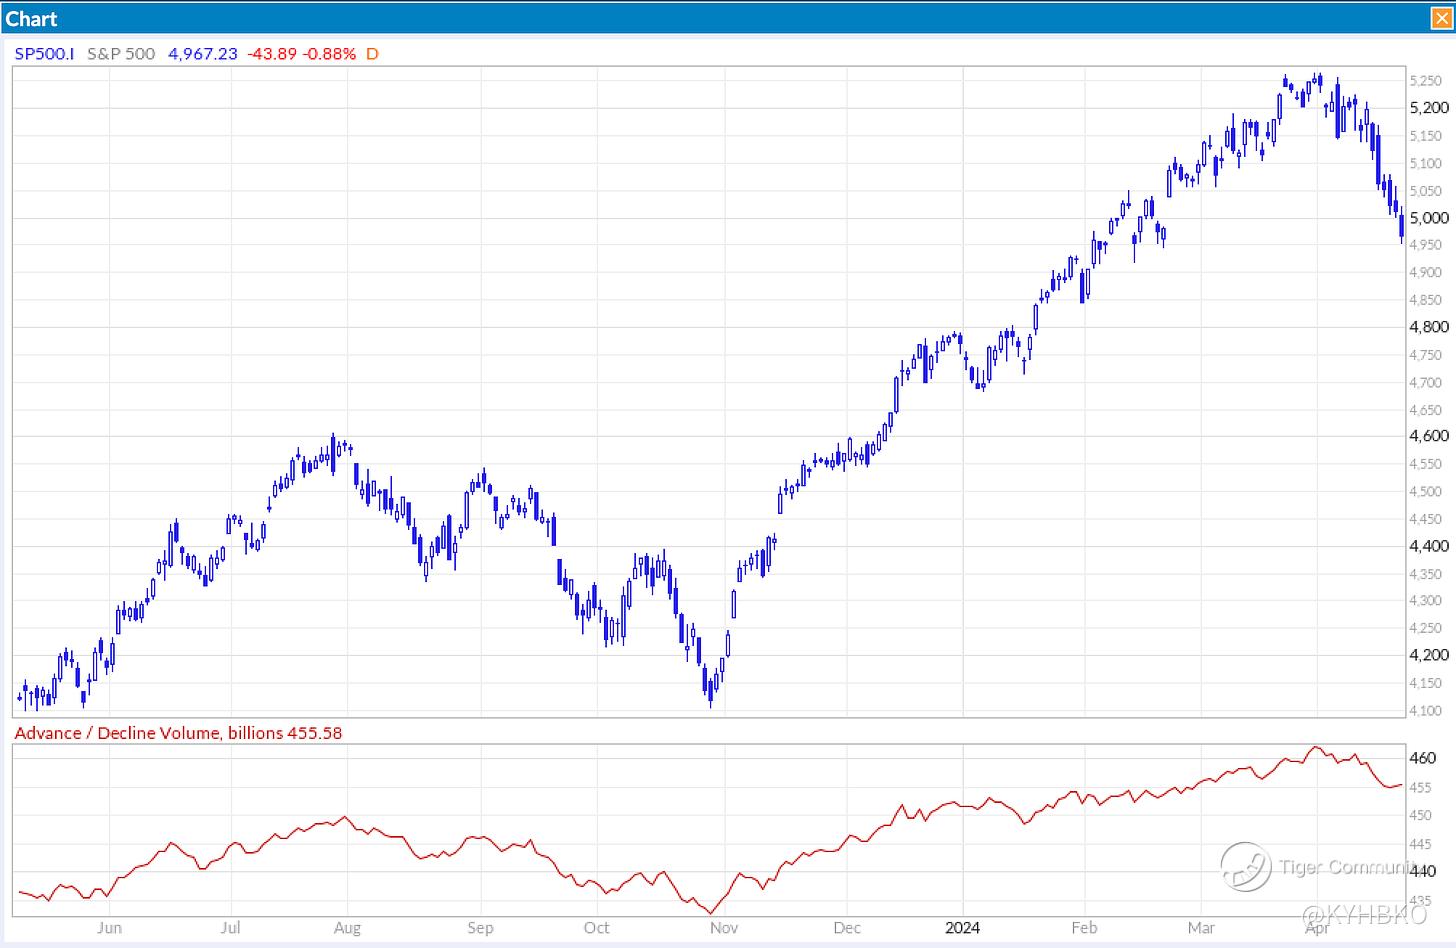Close the Chart panel with the X icon

pos(1443,18)
